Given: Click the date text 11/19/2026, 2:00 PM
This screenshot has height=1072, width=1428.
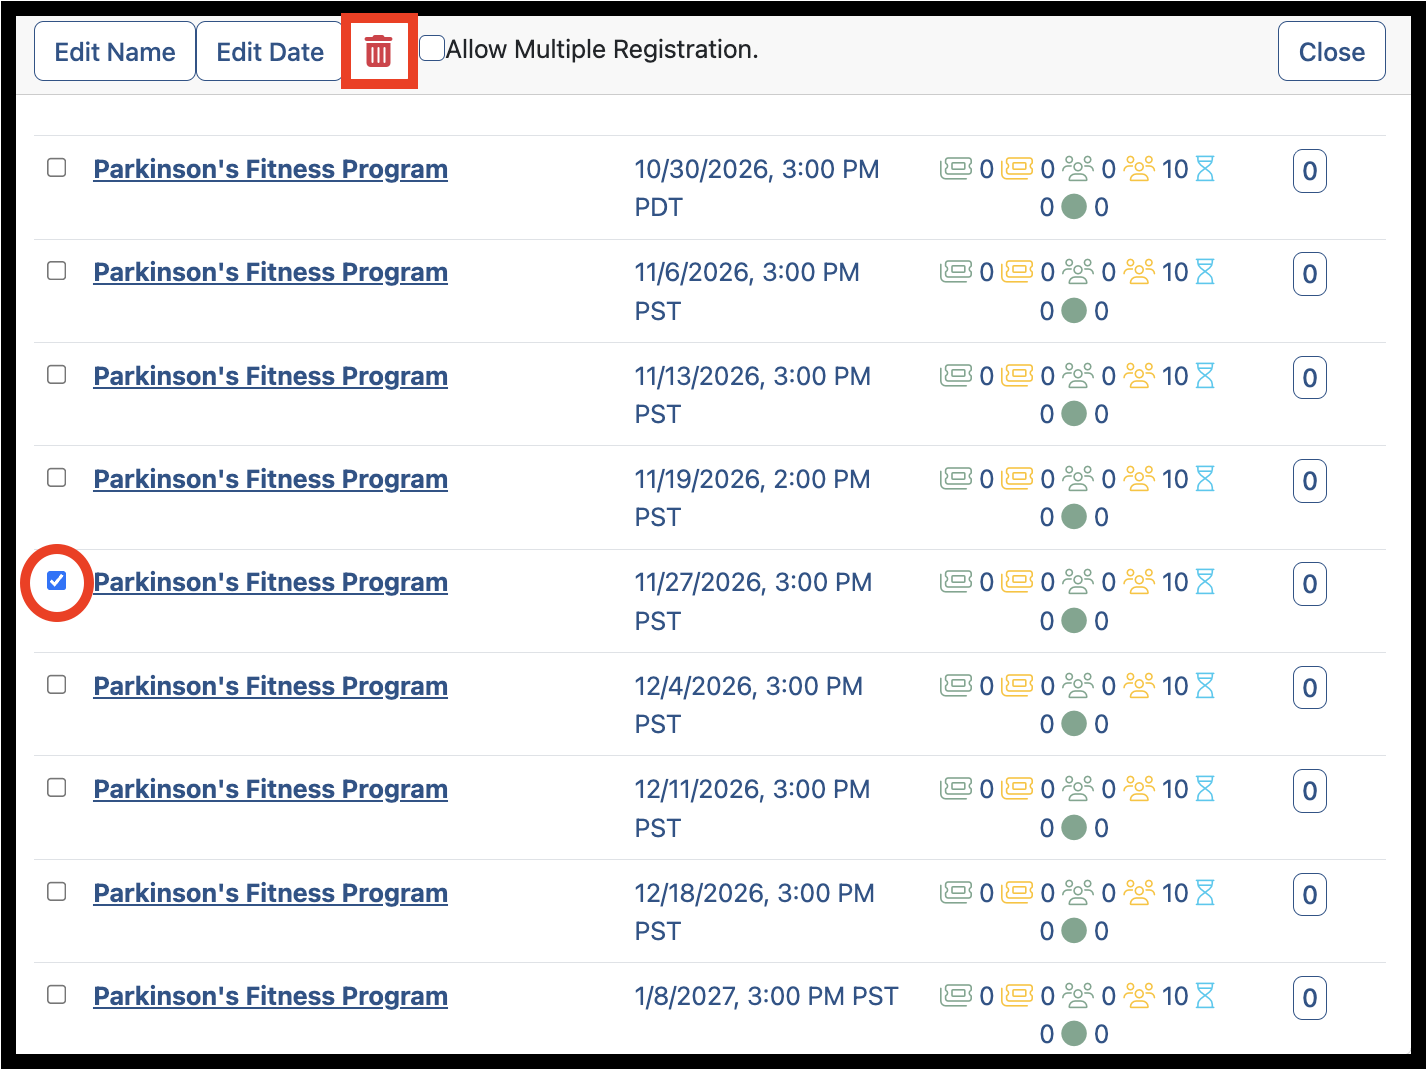Looking at the screenshot, I should click(x=752, y=479).
